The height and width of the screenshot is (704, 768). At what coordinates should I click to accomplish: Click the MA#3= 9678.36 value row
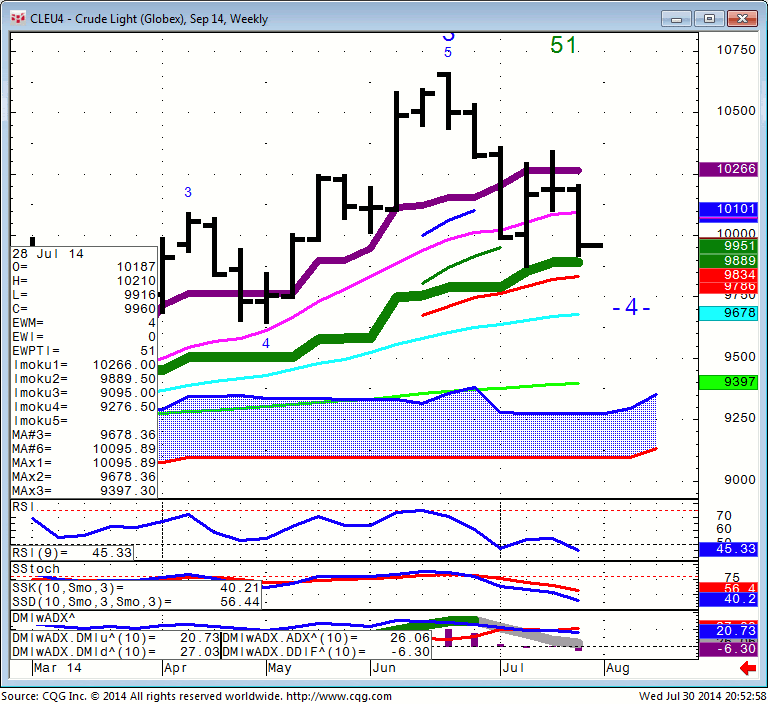(84, 435)
